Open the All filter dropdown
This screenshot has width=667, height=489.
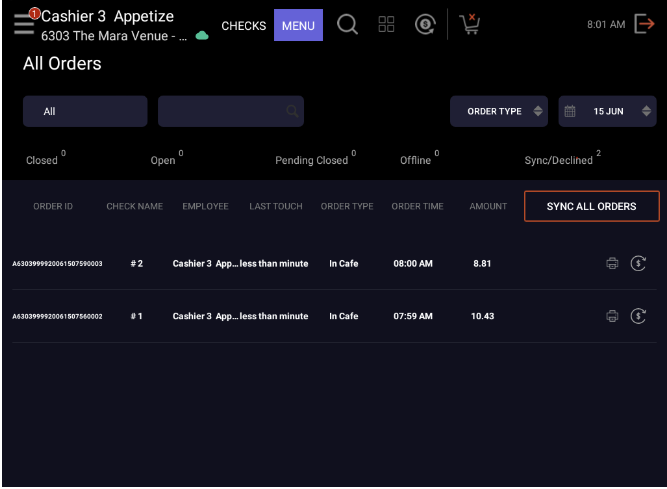coord(85,111)
